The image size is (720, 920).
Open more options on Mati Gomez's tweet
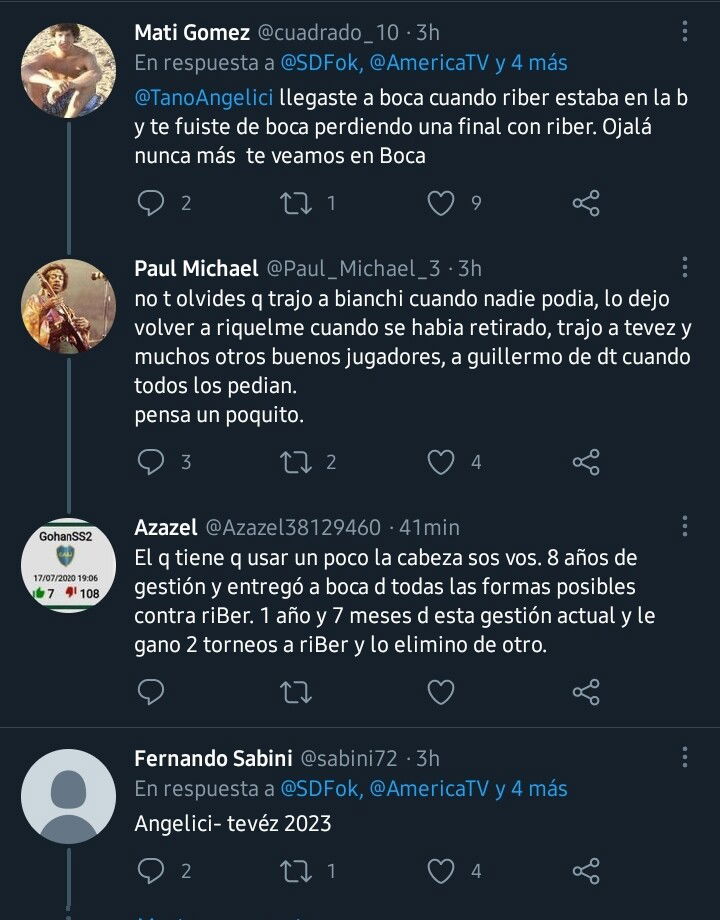(685, 31)
